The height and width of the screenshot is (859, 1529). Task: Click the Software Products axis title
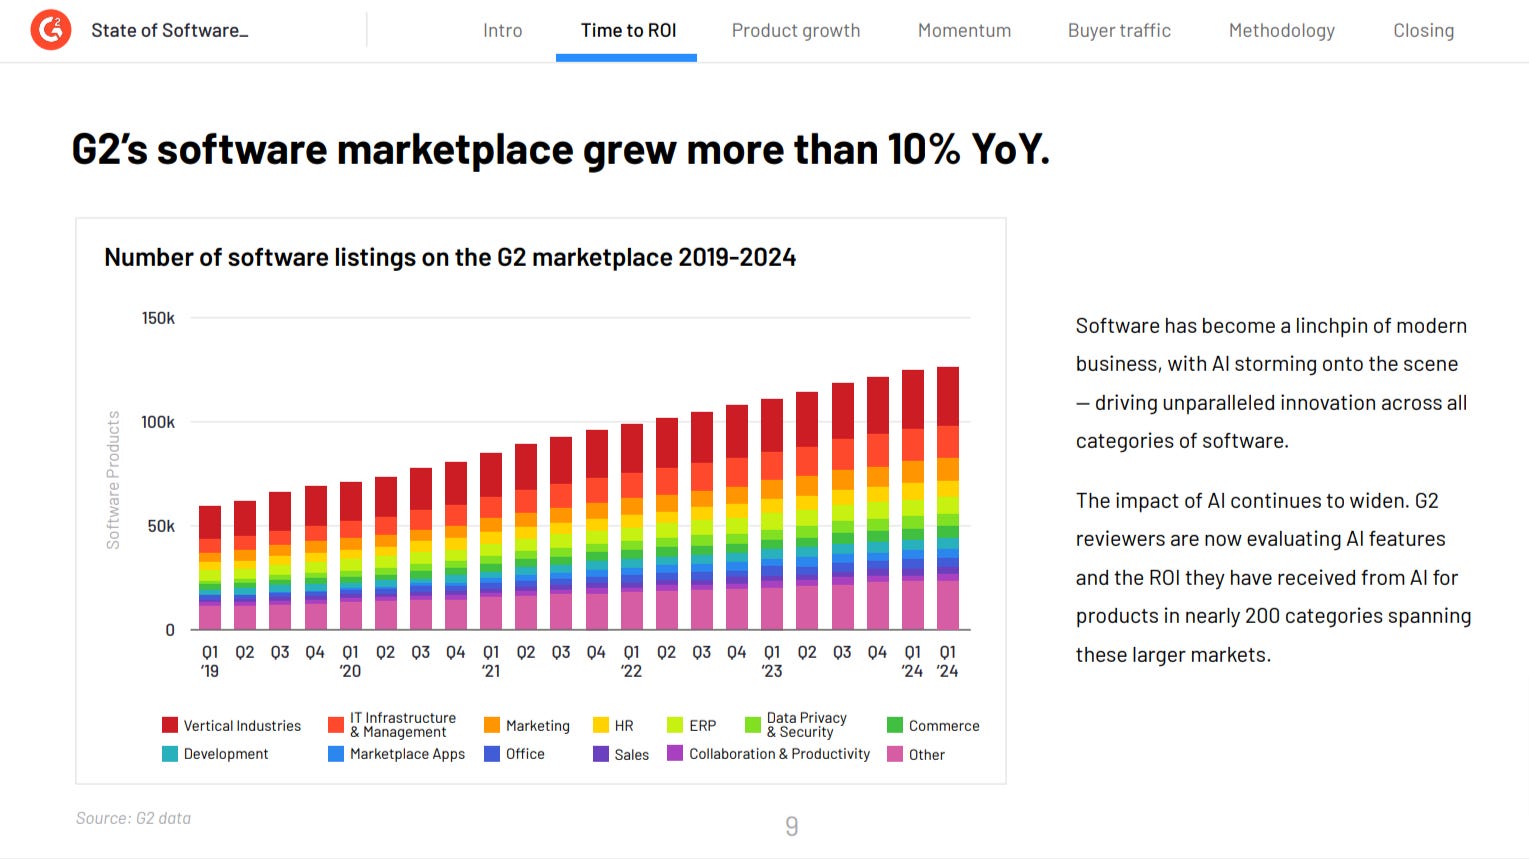click(113, 479)
